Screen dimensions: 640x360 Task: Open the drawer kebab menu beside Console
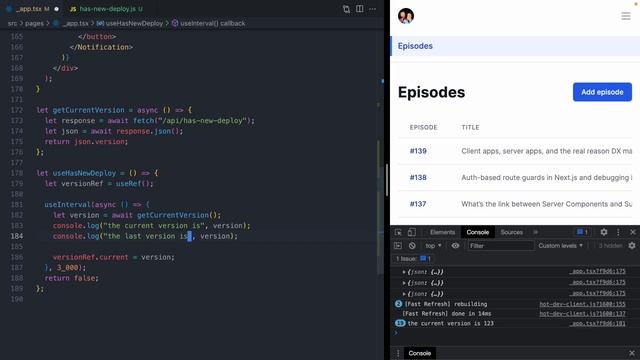tap(398, 353)
